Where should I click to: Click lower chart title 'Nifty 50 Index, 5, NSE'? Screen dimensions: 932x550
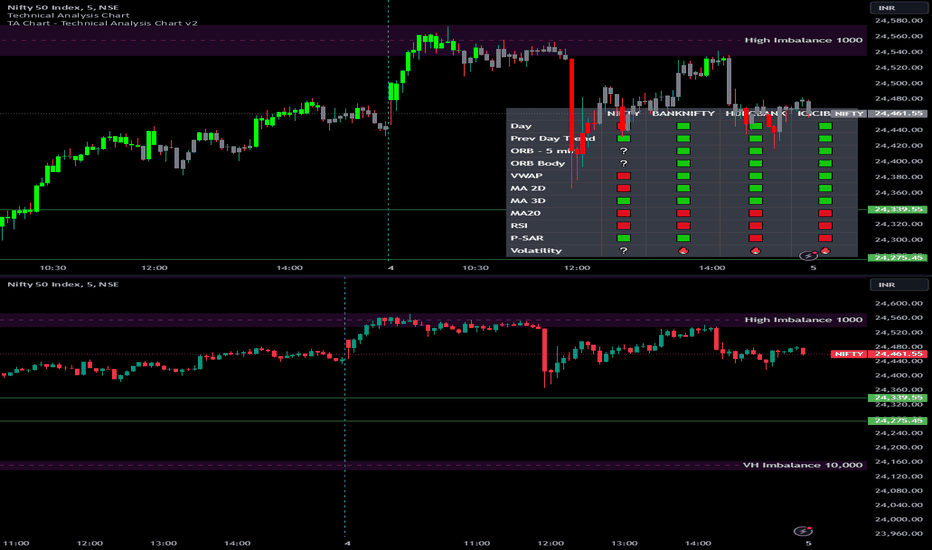63,284
